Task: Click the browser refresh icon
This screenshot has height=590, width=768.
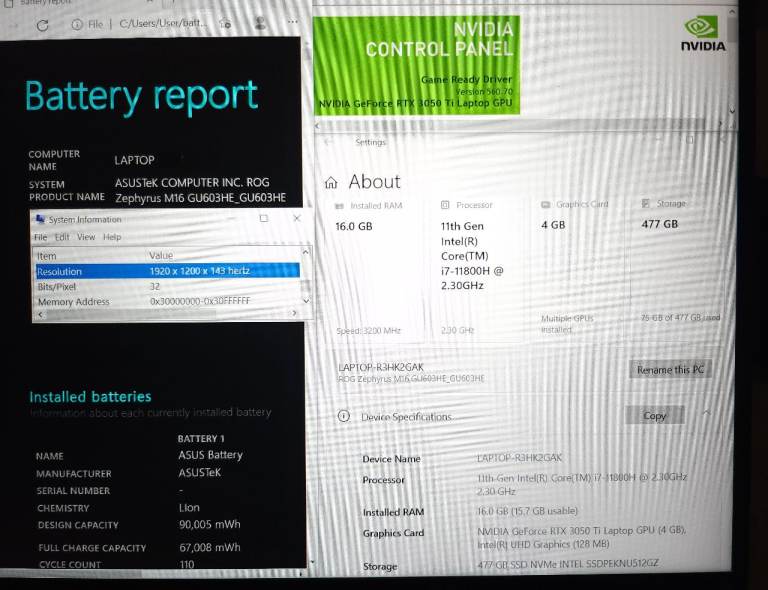Action: tap(43, 25)
